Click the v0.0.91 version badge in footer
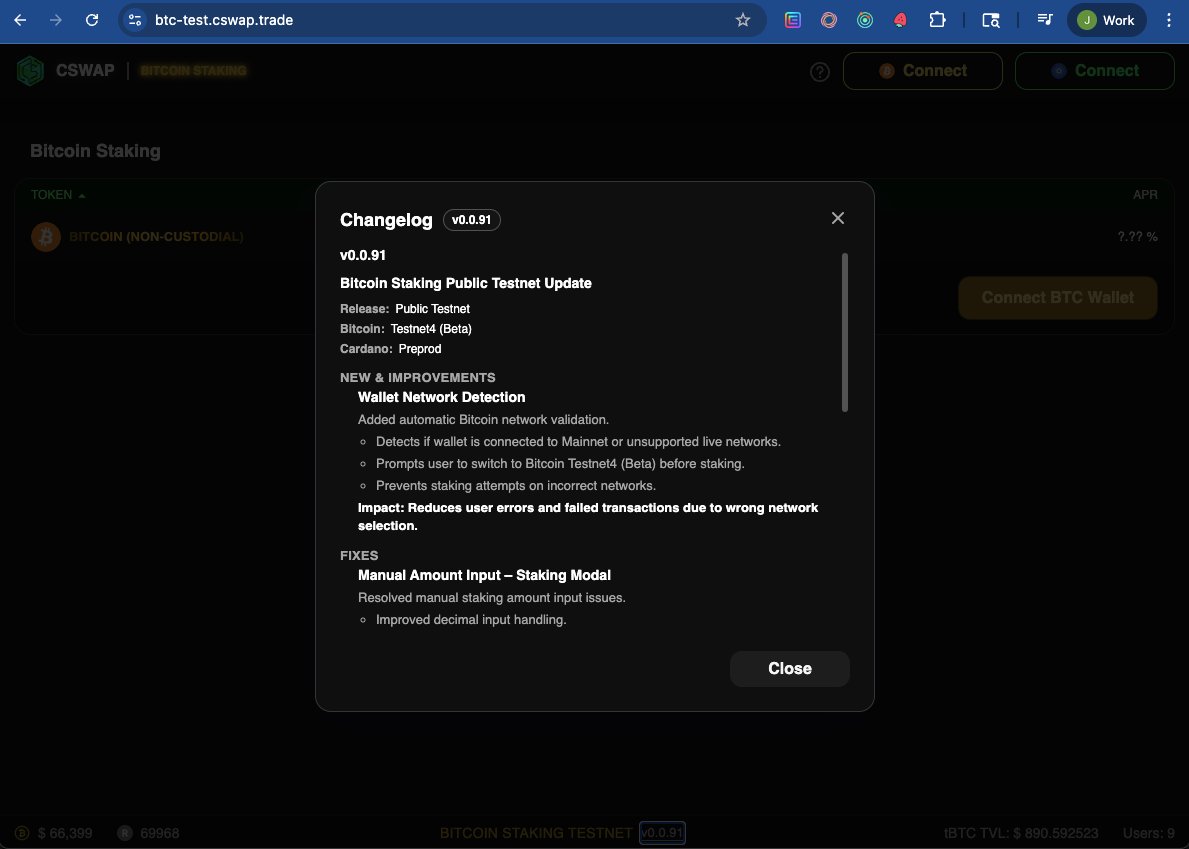The height and width of the screenshot is (849, 1189). [x=662, y=833]
